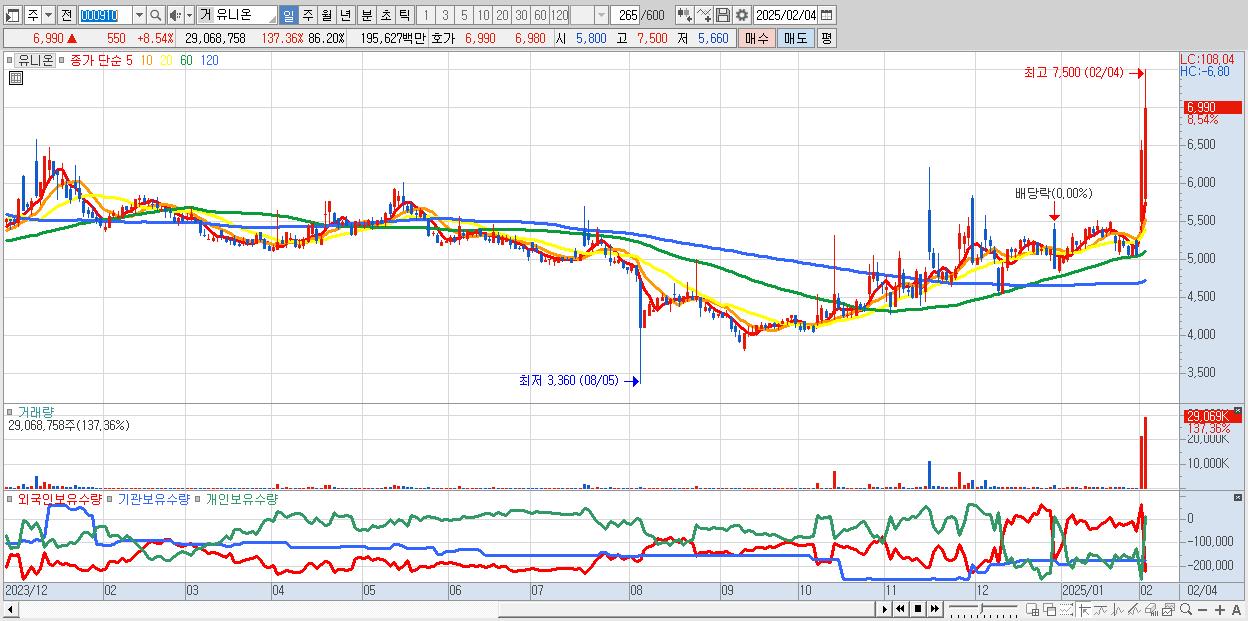1248x621 pixels.
Task: Click the dotted chart compare icon at bottom
Action: (x=1066, y=610)
